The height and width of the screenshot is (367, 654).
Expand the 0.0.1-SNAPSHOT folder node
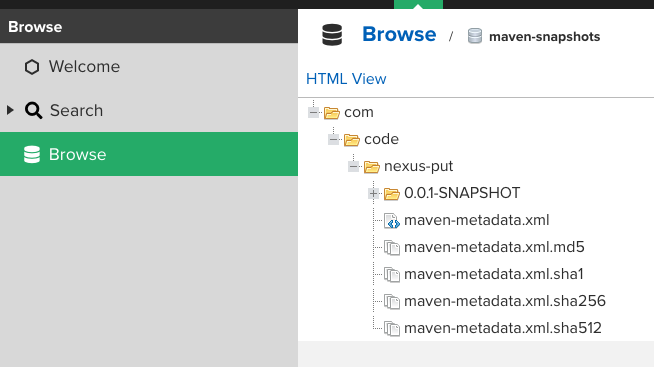(374, 194)
